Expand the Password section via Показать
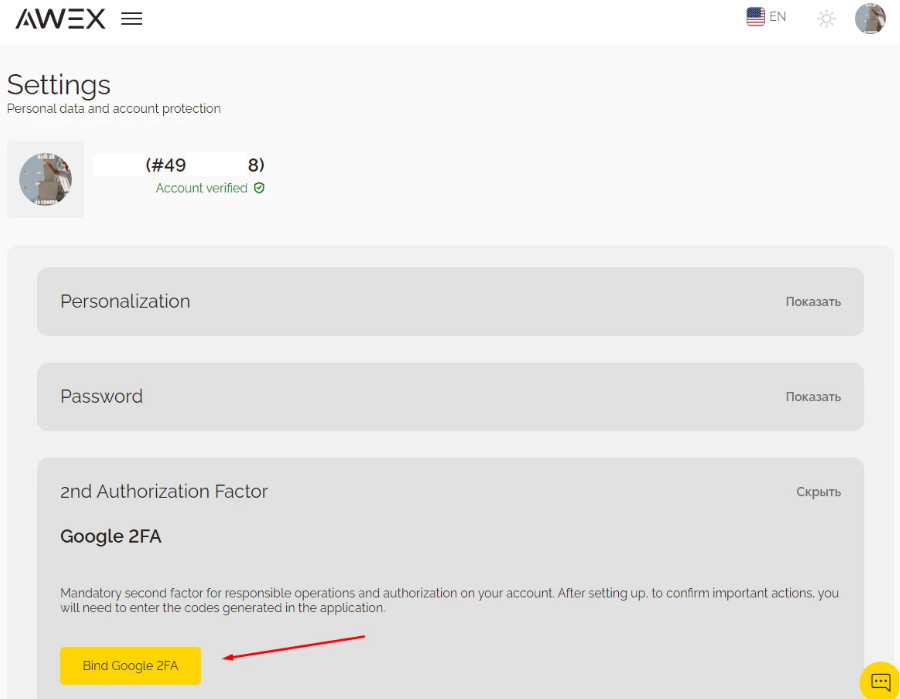The height and width of the screenshot is (699, 900). [x=812, y=397]
